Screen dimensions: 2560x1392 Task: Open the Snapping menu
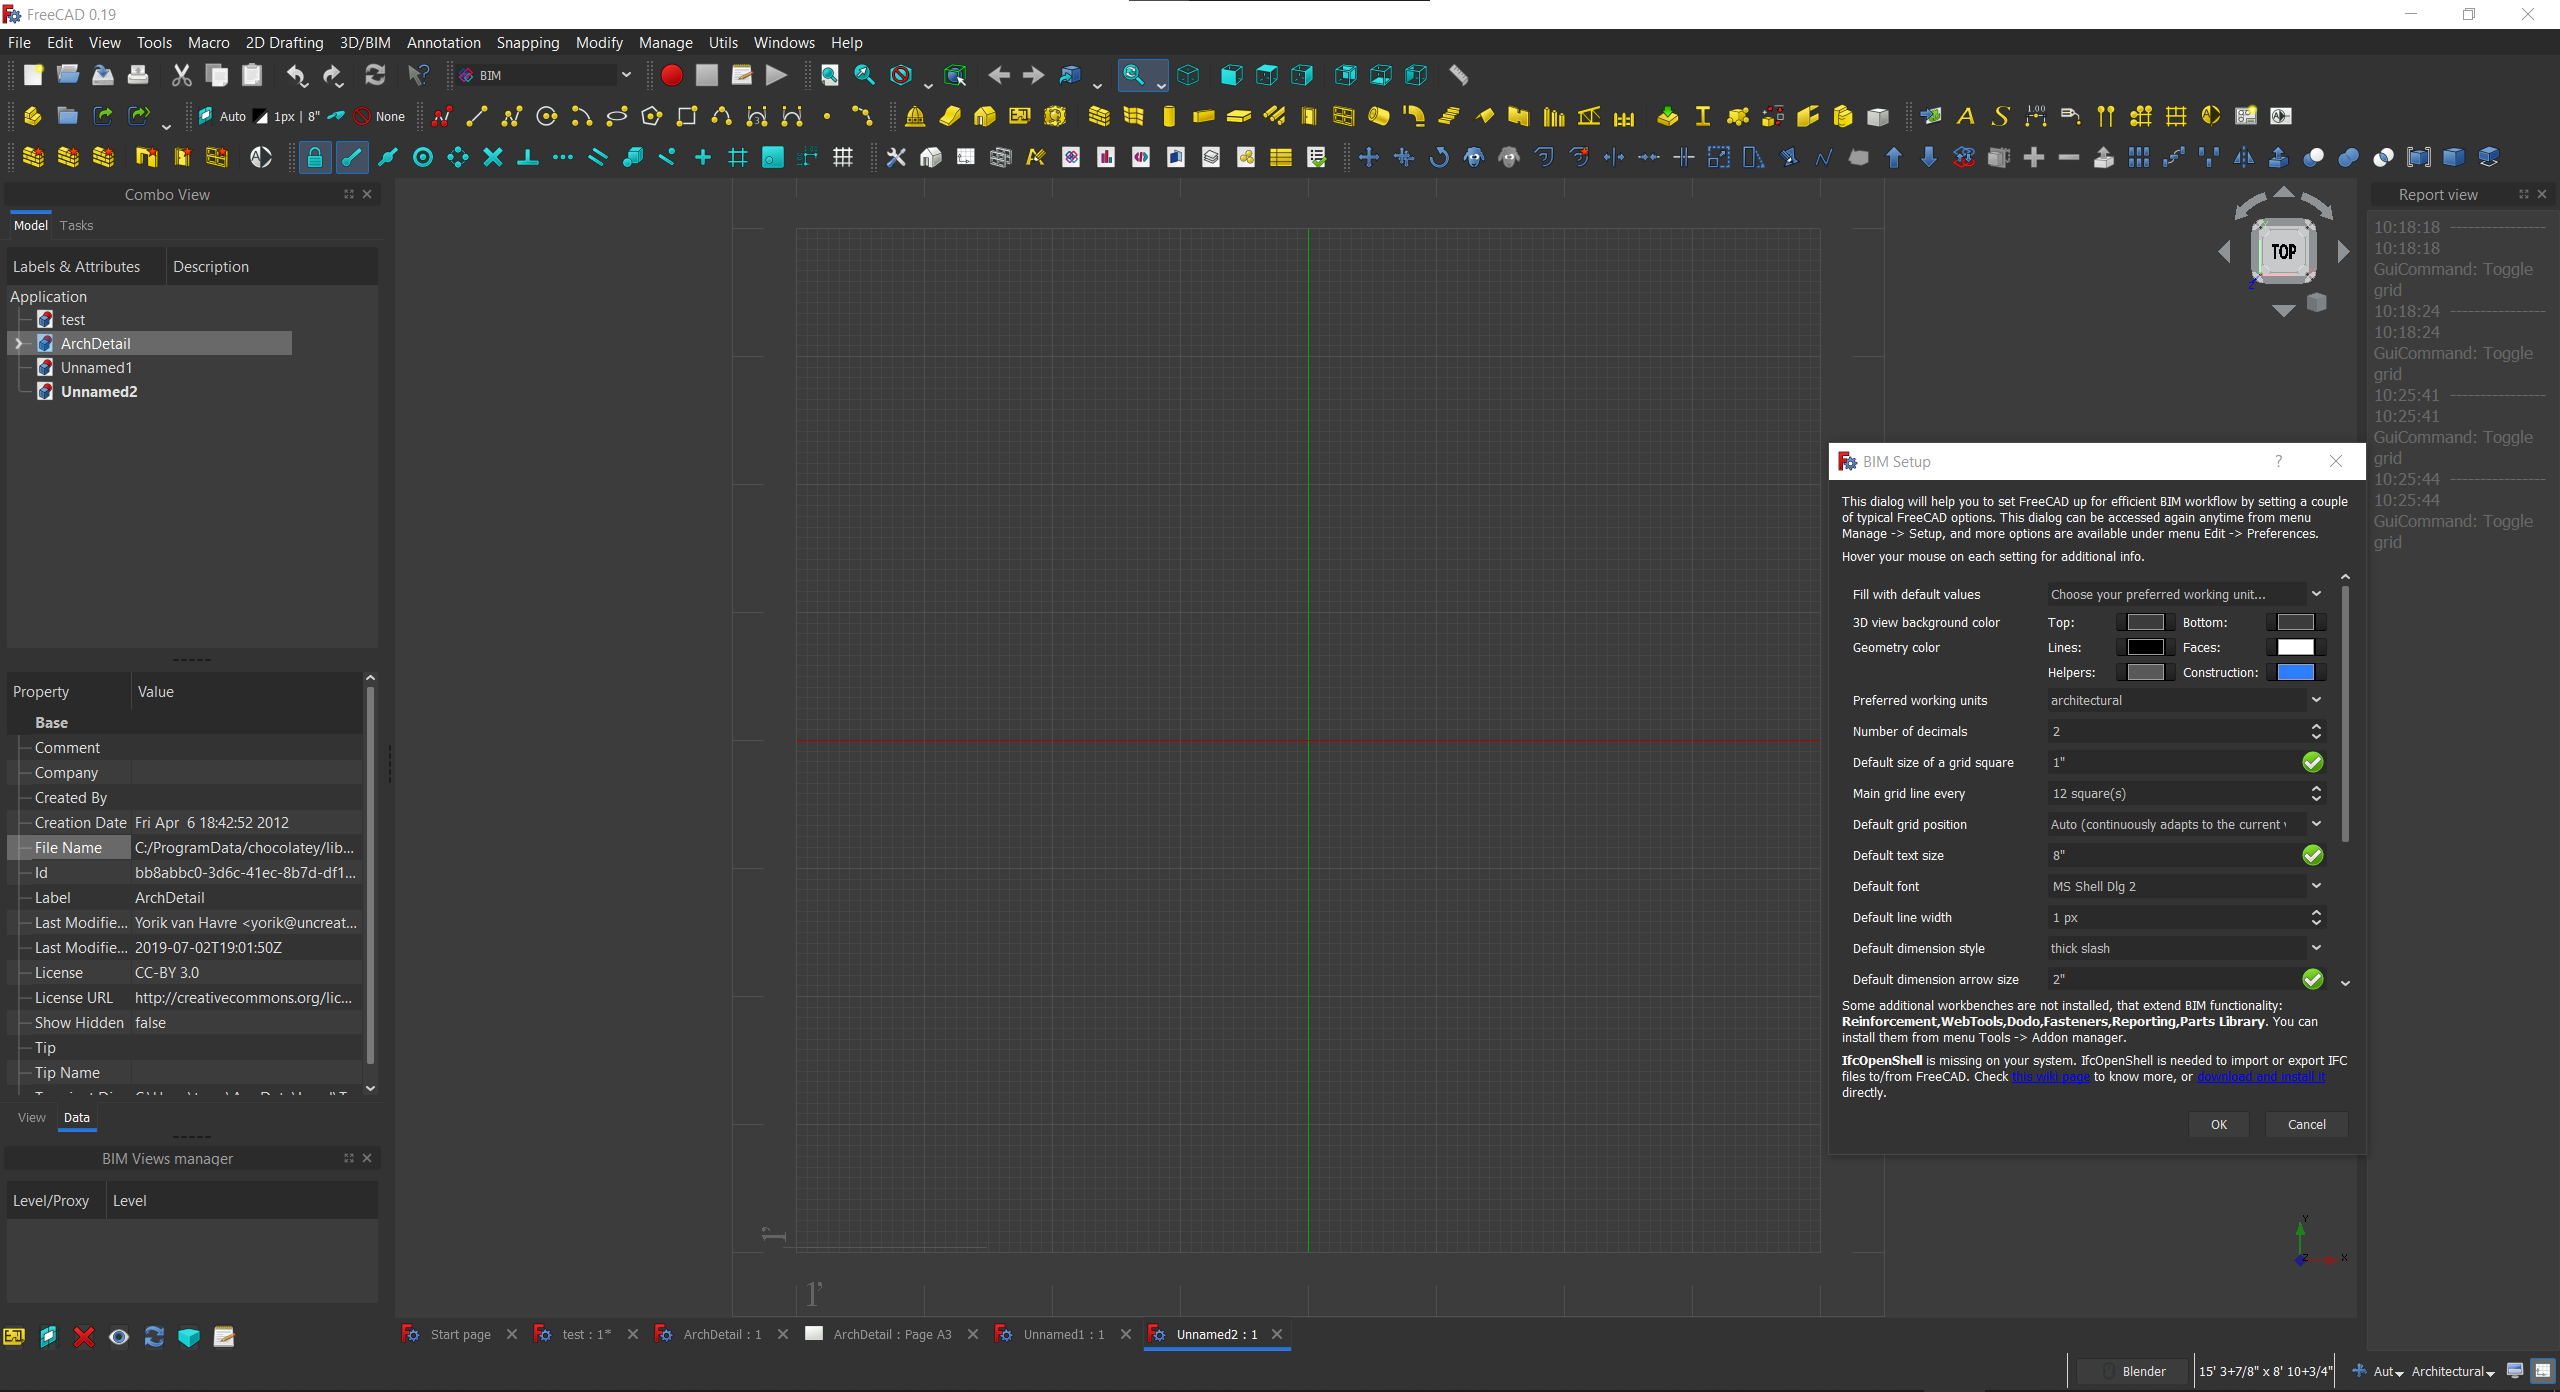[527, 43]
